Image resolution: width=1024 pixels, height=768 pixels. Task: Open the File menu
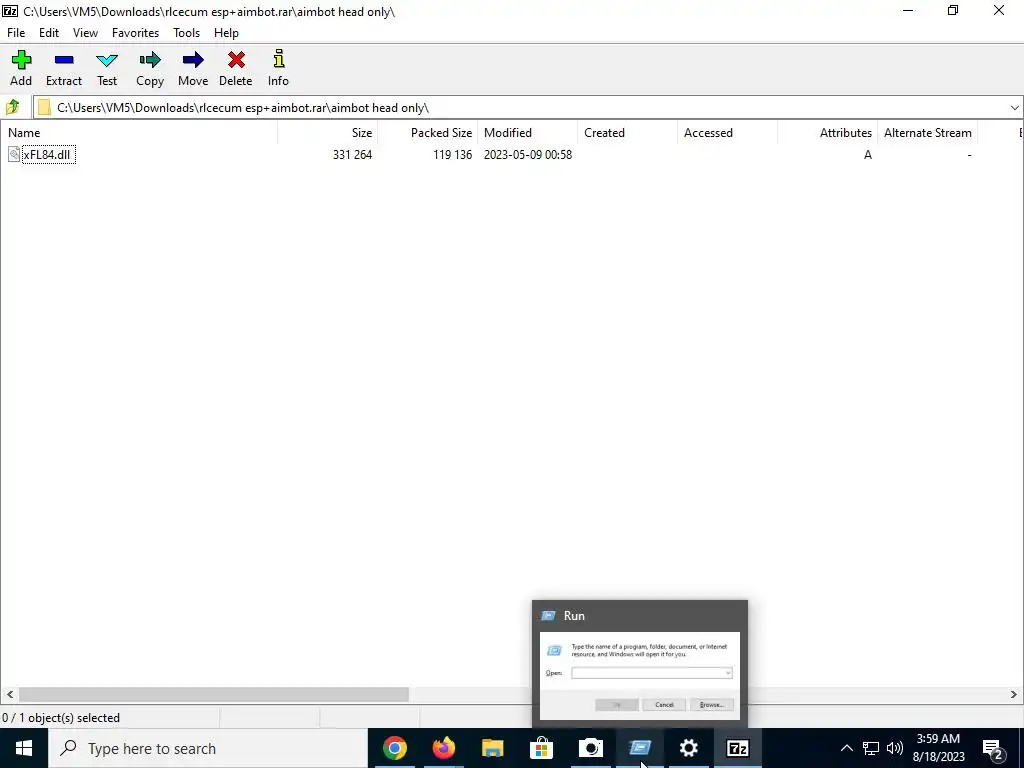coord(16,33)
